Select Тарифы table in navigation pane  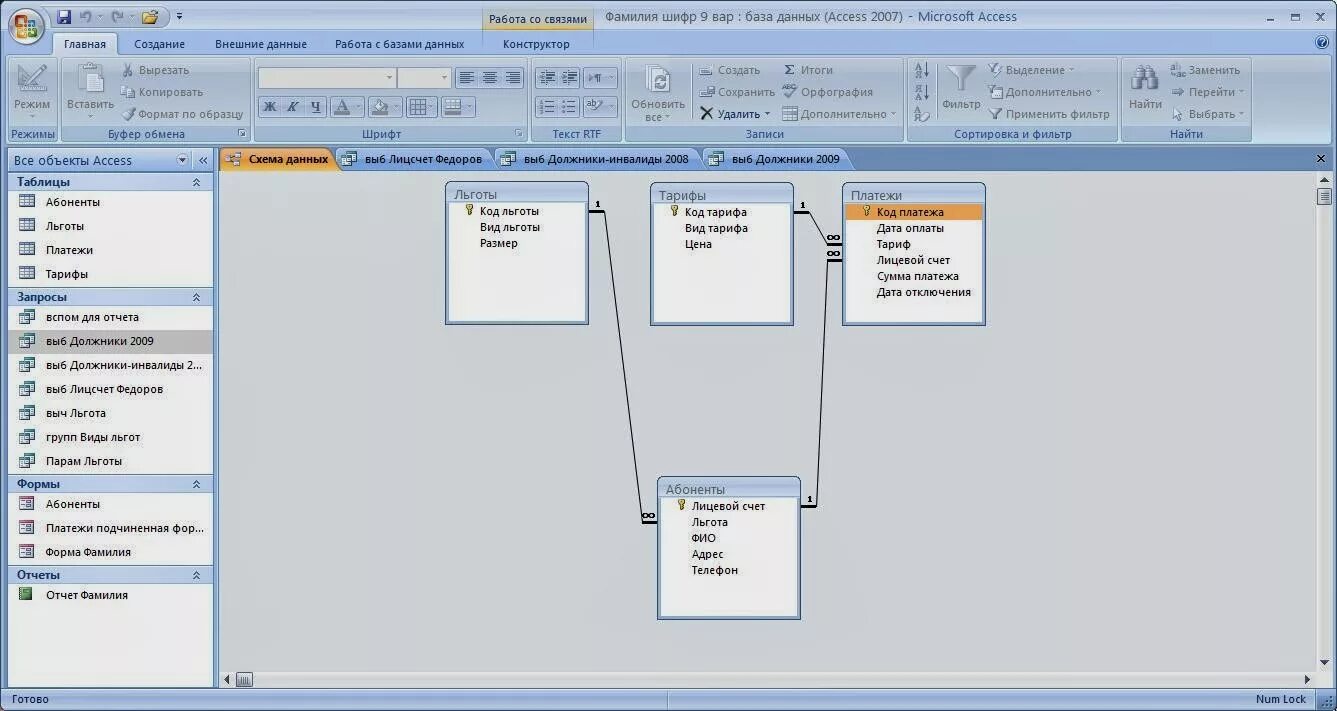(111, 274)
